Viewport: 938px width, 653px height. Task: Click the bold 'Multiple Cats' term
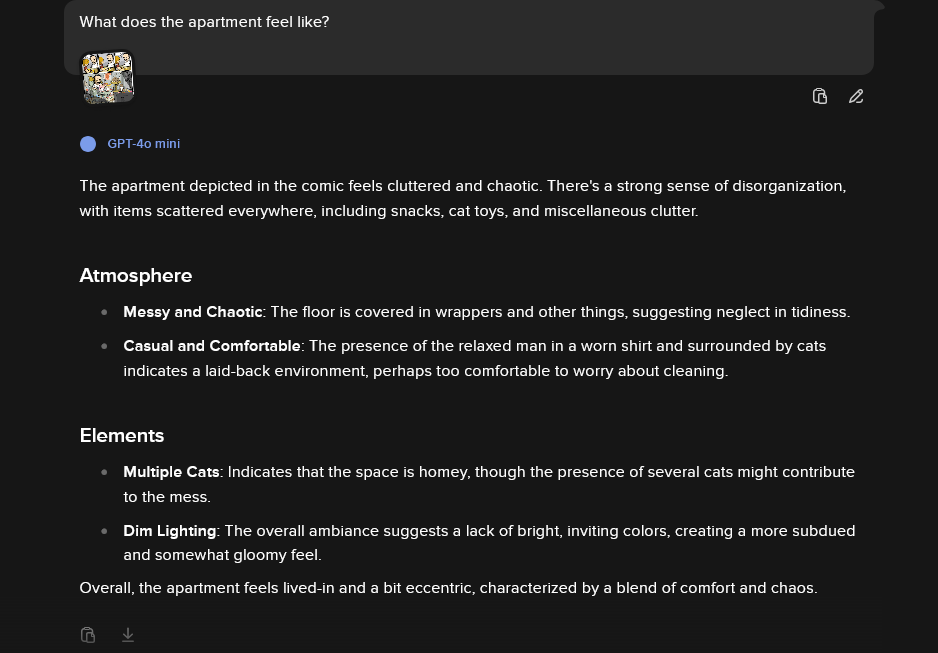tap(171, 472)
